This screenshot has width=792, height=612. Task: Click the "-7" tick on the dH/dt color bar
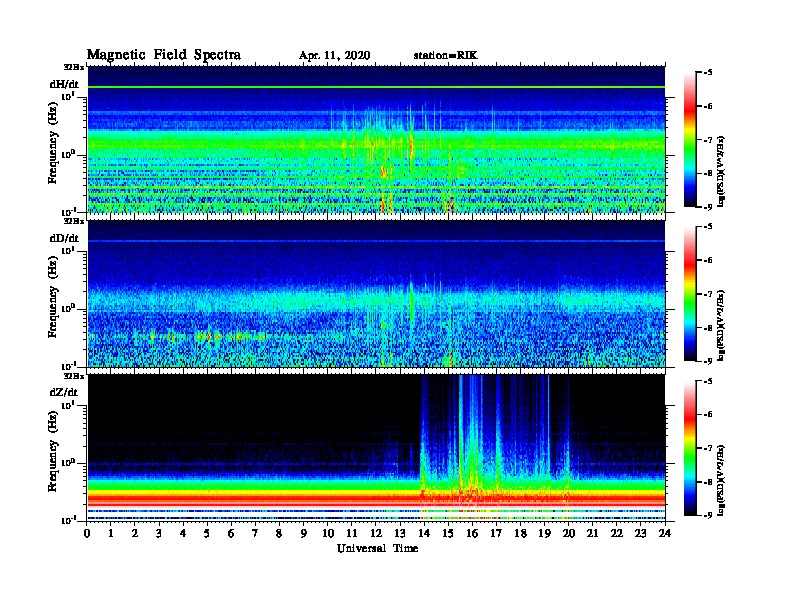(x=708, y=140)
